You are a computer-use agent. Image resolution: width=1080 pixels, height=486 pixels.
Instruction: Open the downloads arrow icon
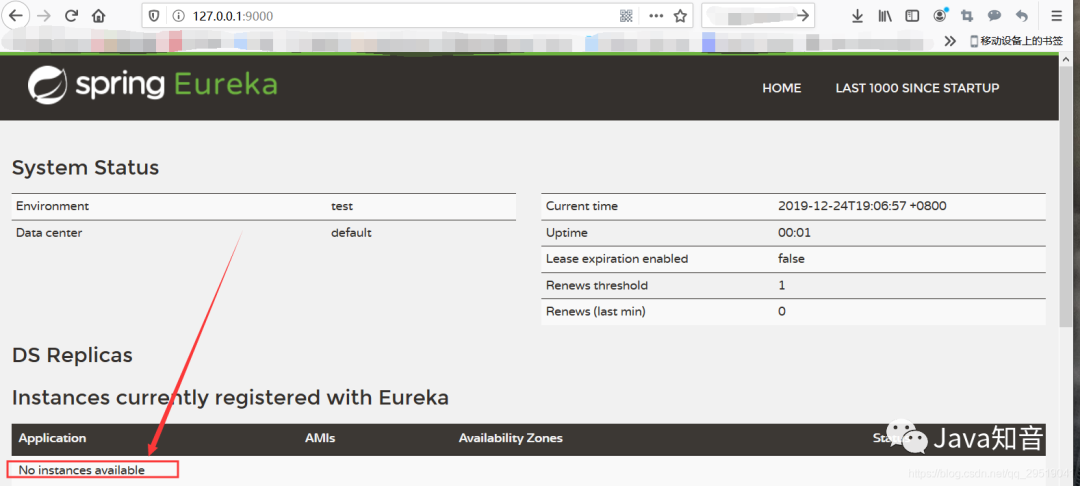coord(858,16)
